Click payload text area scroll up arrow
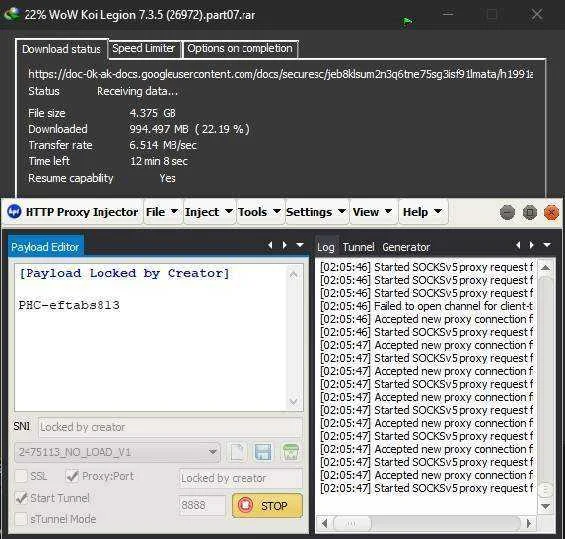565x539 pixels. click(293, 275)
